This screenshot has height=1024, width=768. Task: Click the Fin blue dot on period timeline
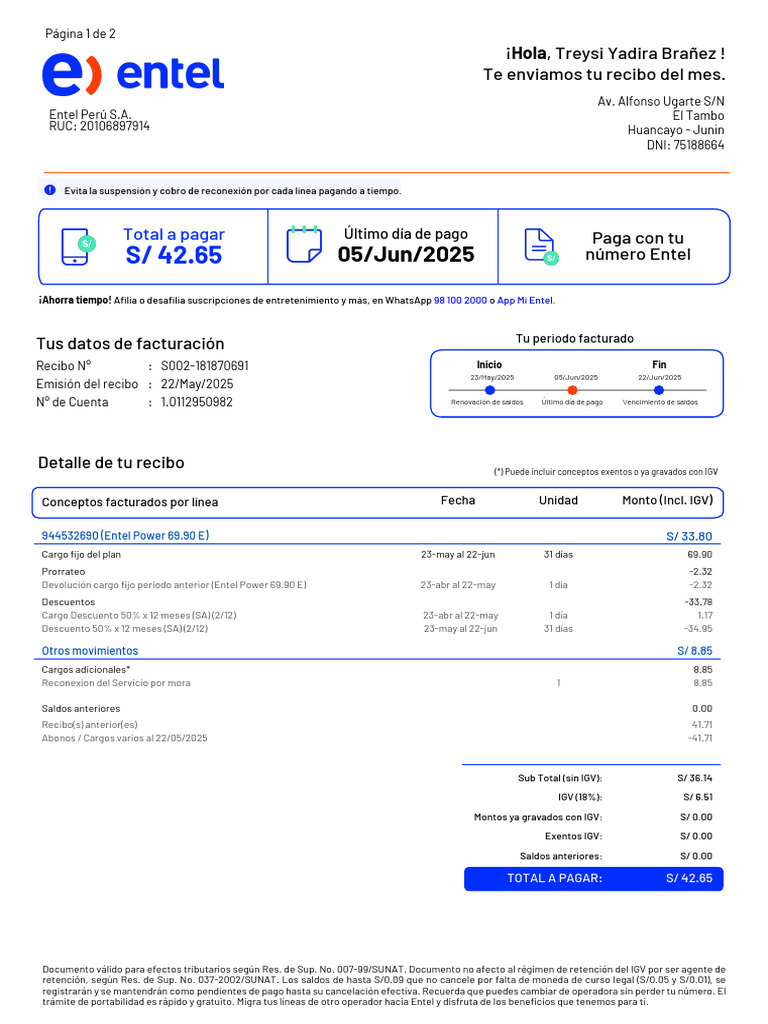coord(659,390)
